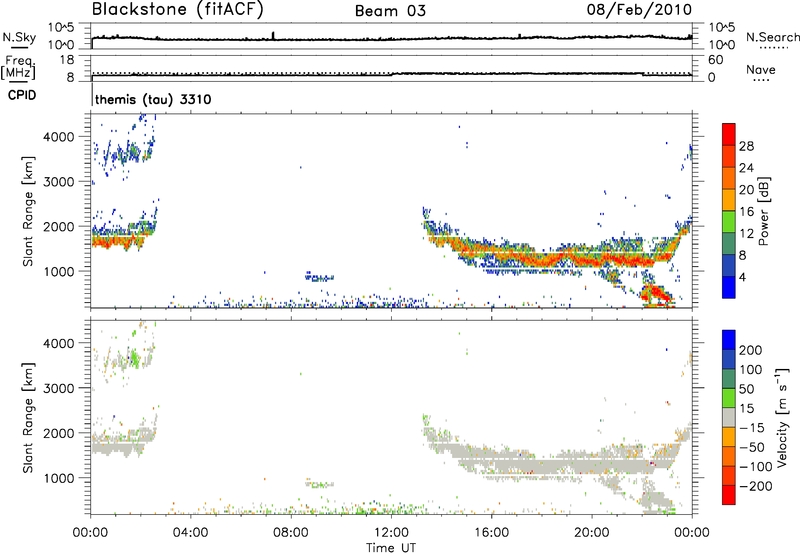Click the right '10^0' noise axis tick label
Image resolution: width=800 pixels, height=554 pixels.
[721, 45]
